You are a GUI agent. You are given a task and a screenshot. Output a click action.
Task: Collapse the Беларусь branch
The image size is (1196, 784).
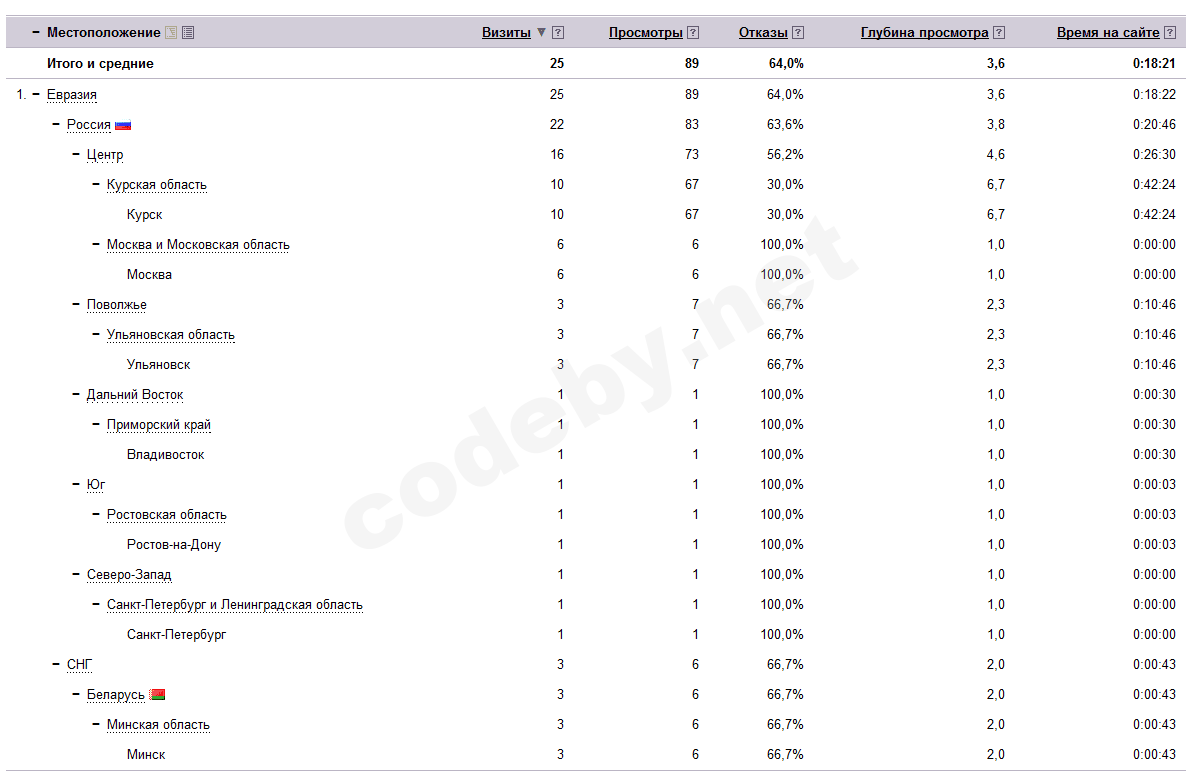pyautogui.click(x=76, y=694)
